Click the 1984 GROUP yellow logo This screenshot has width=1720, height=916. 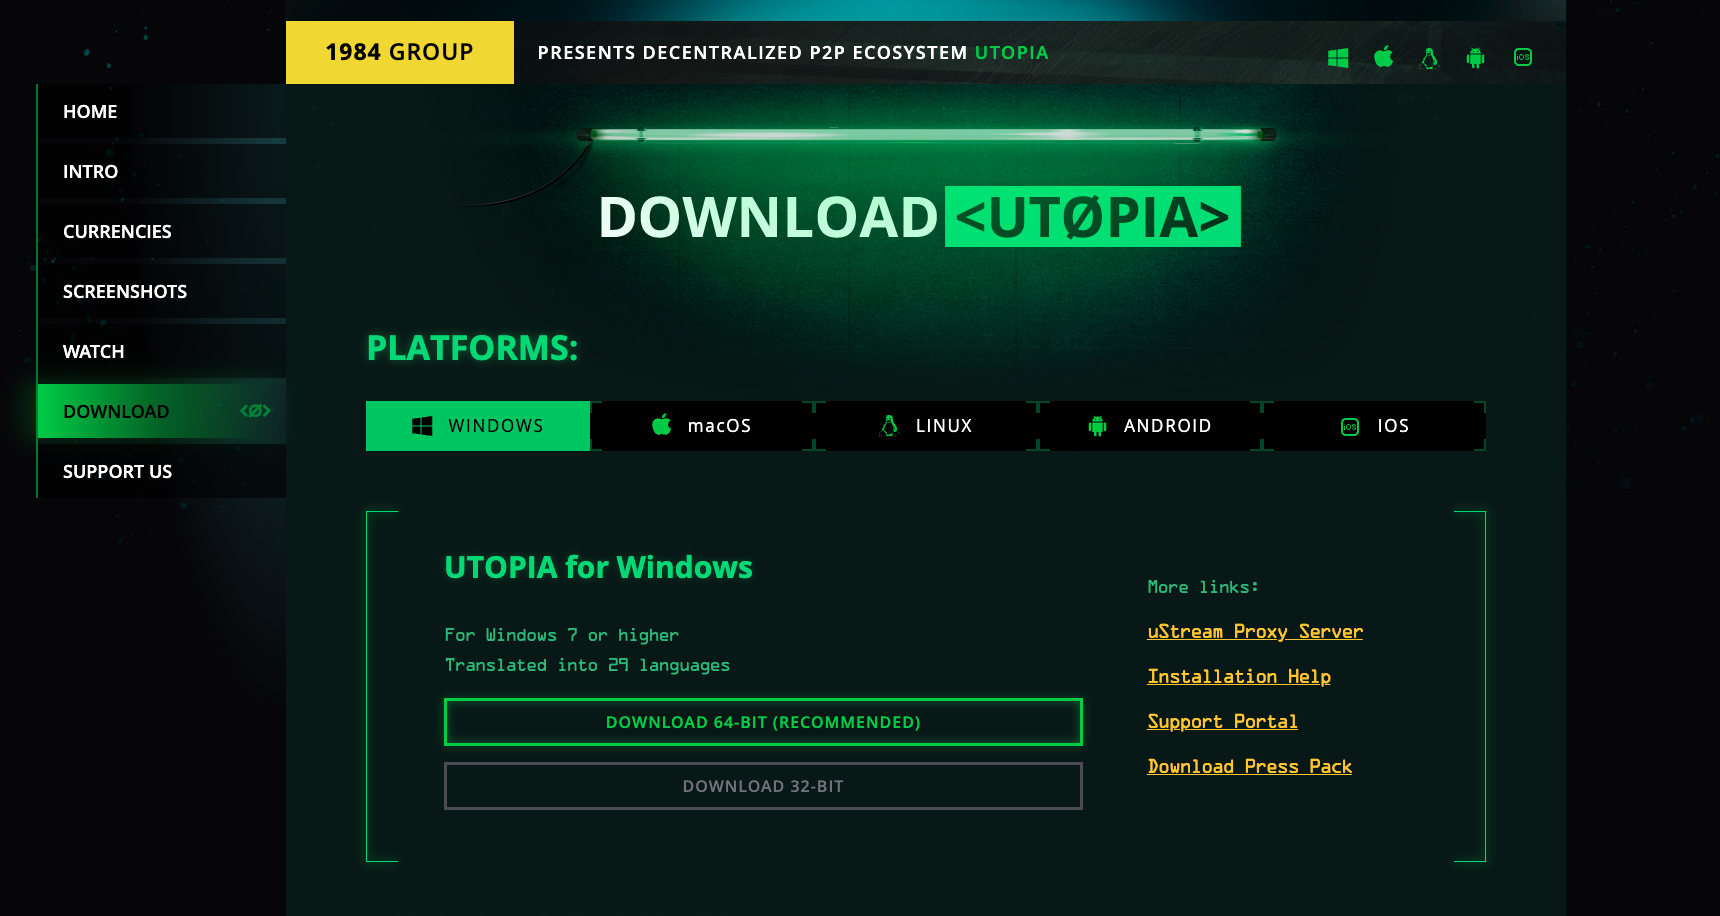pyautogui.click(x=400, y=52)
